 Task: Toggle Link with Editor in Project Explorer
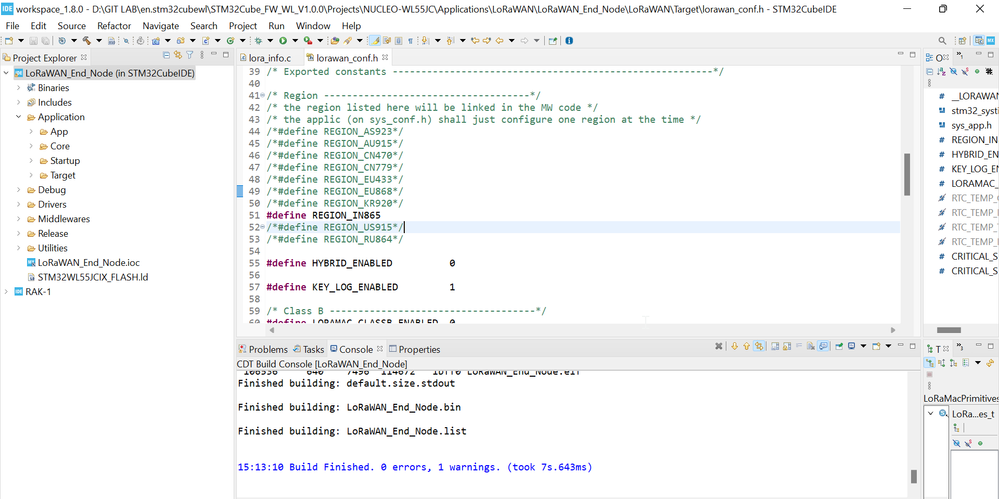(x=178, y=55)
